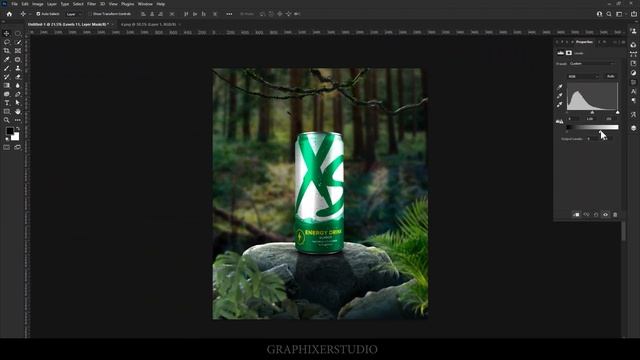This screenshot has width=640, height=360.
Task: Select the Eraser tool
Action: (x=18, y=77)
